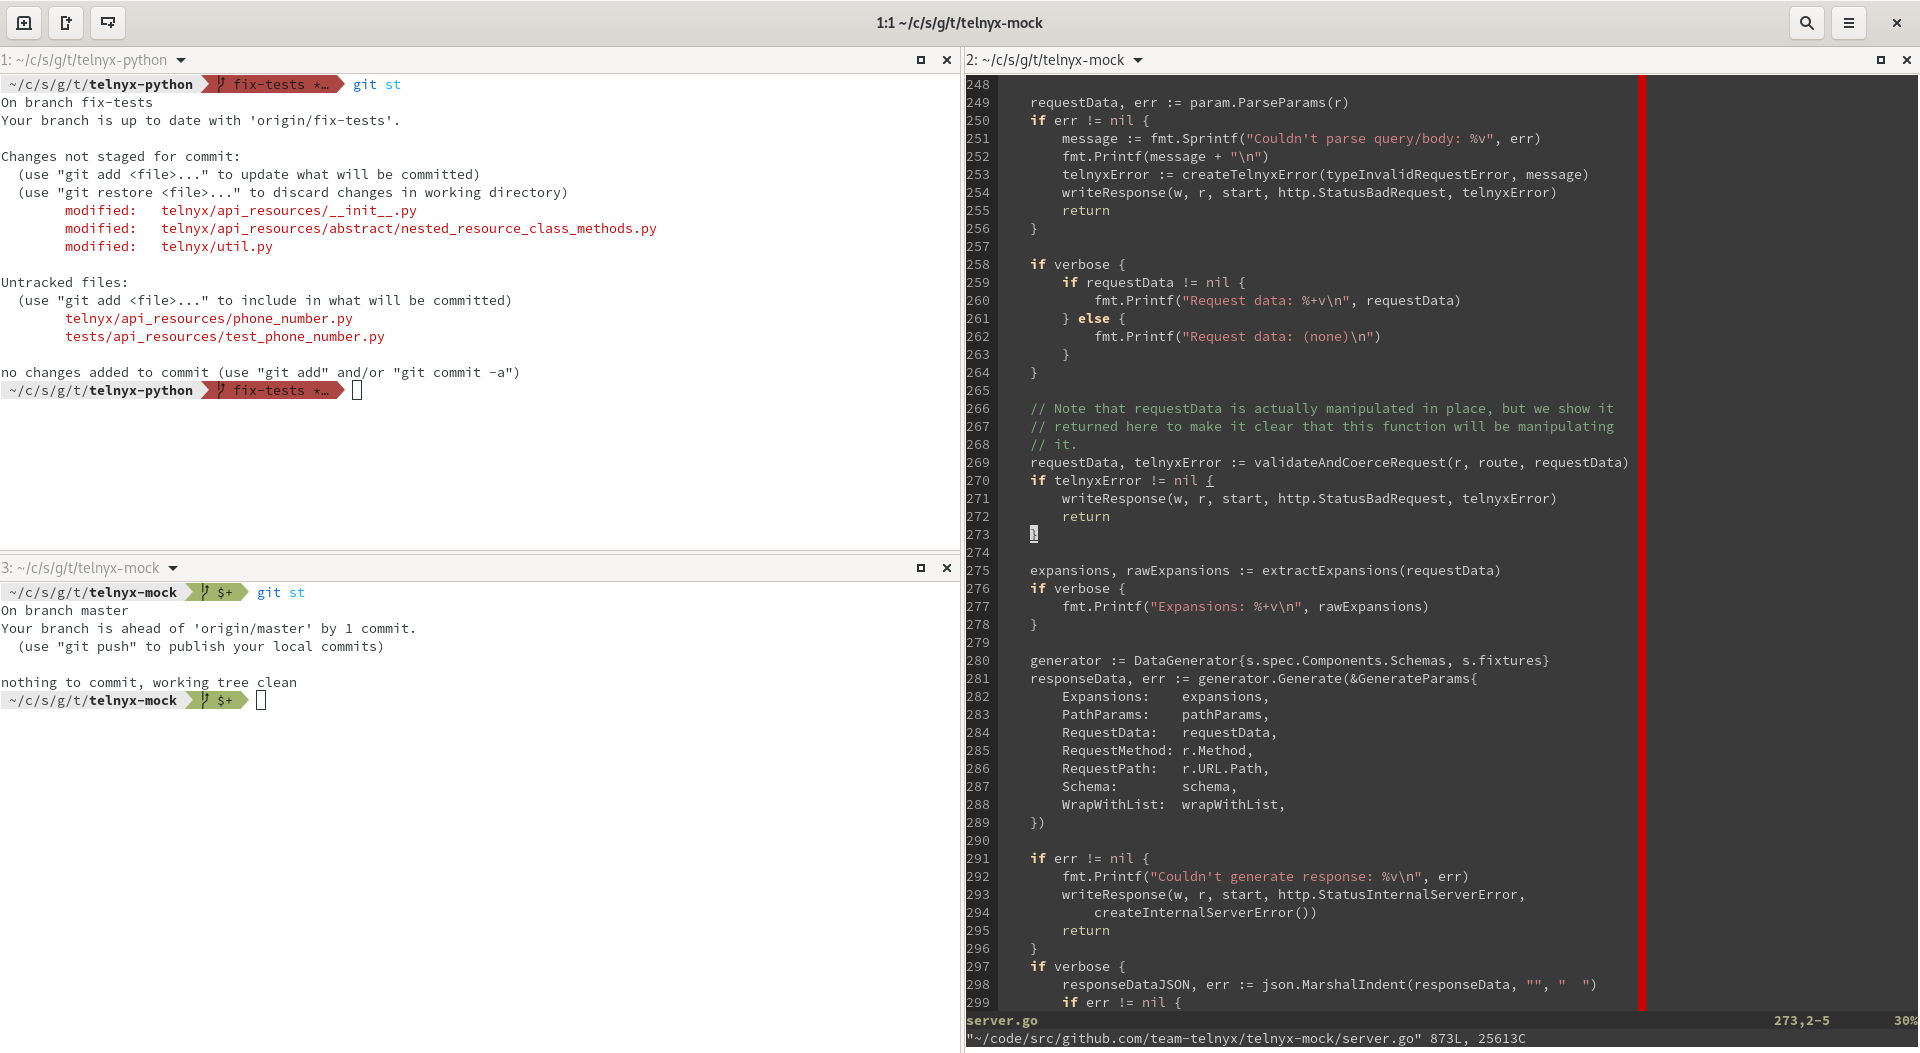Expand pane 2 telnyx-mock title dropdown

[1138, 61]
